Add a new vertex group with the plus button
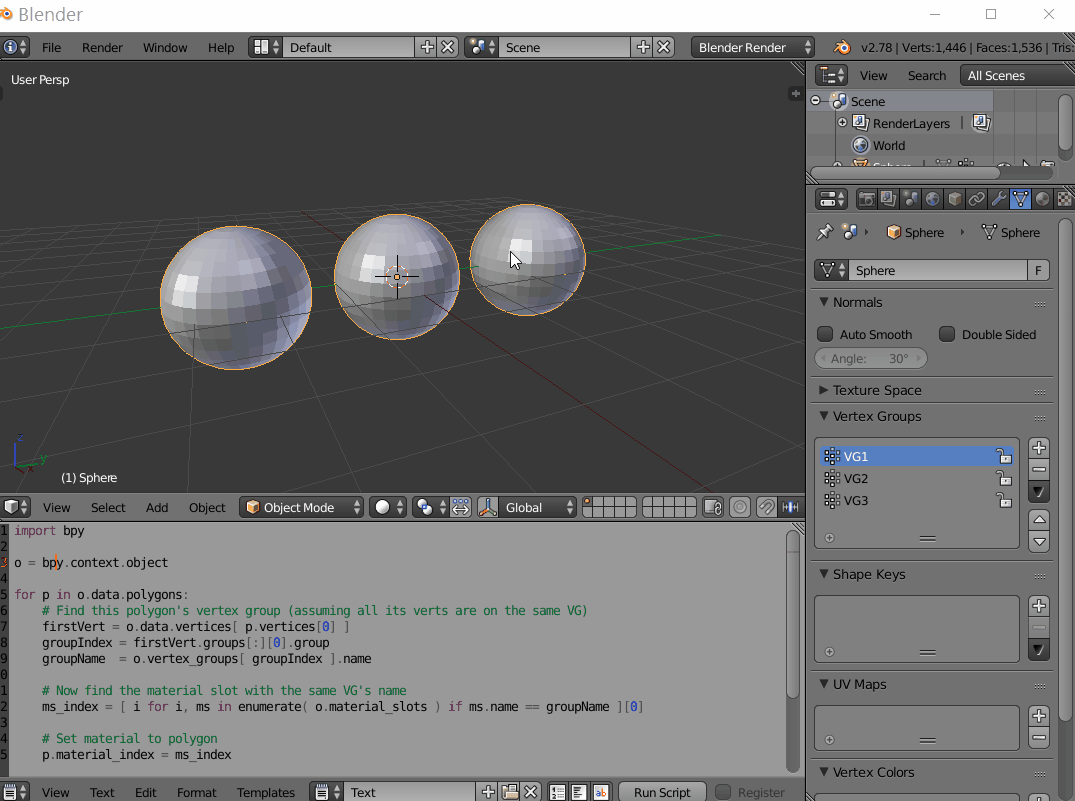 click(x=1038, y=447)
